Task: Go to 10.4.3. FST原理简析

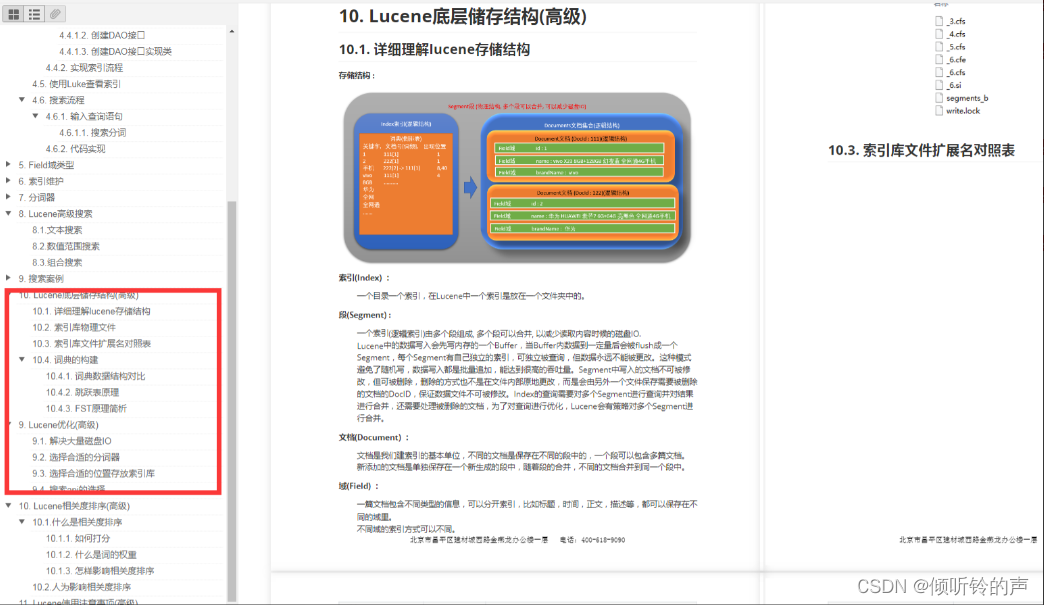Action: [x=86, y=409]
